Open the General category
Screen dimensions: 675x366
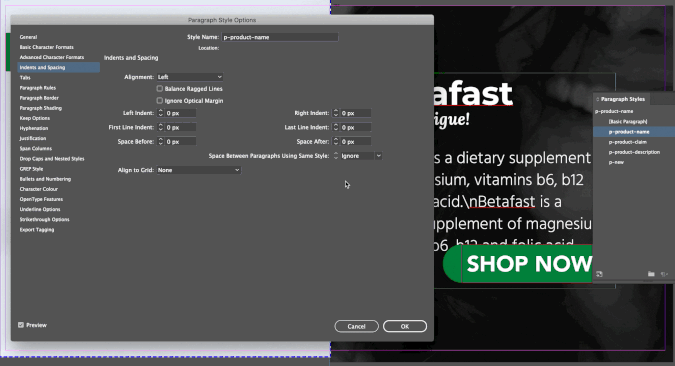point(28,37)
